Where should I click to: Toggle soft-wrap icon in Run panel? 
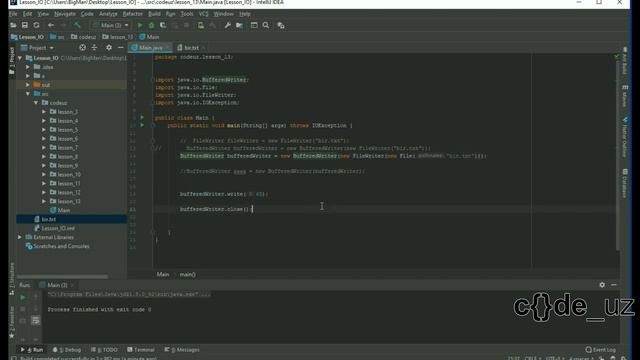click(36, 320)
